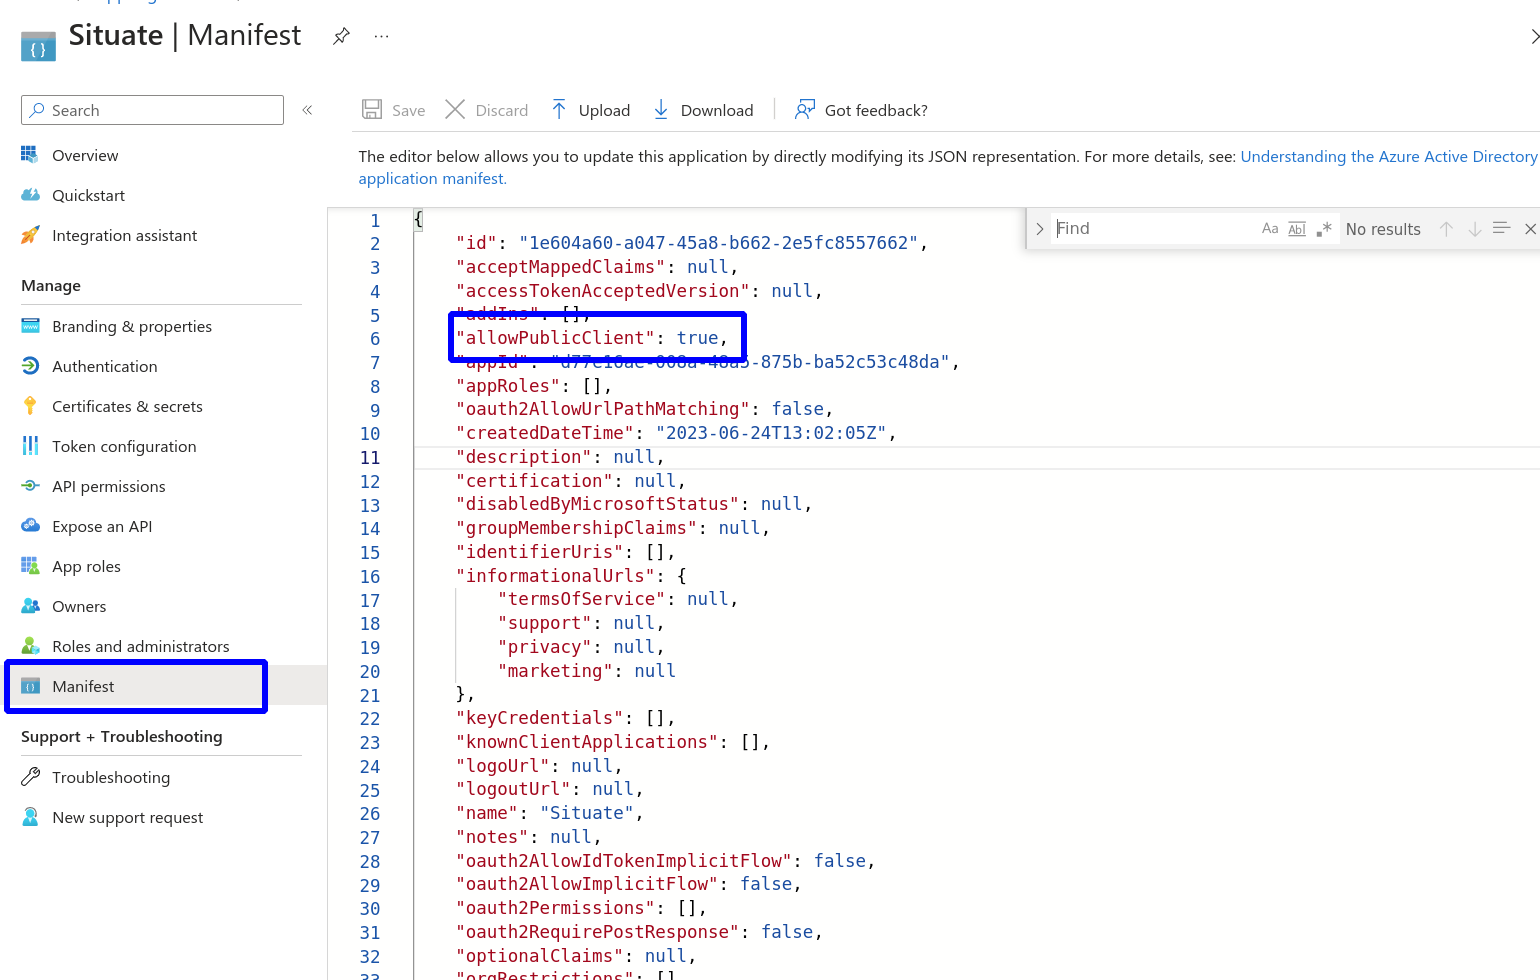The width and height of the screenshot is (1540, 980).
Task: Select API permissions in sidebar
Action: pyautogui.click(x=108, y=486)
